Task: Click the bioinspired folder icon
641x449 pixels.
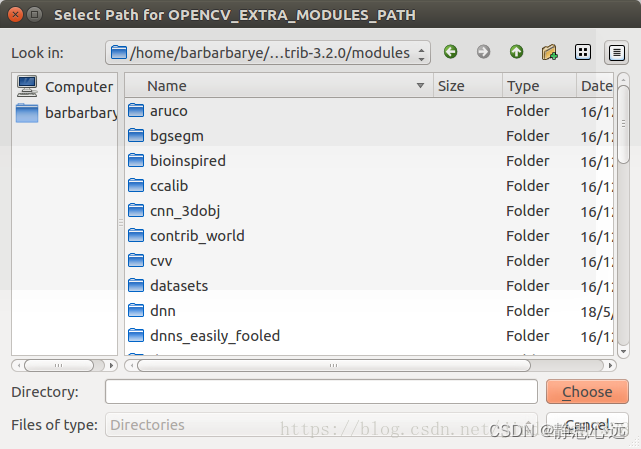Action: [x=136, y=160]
